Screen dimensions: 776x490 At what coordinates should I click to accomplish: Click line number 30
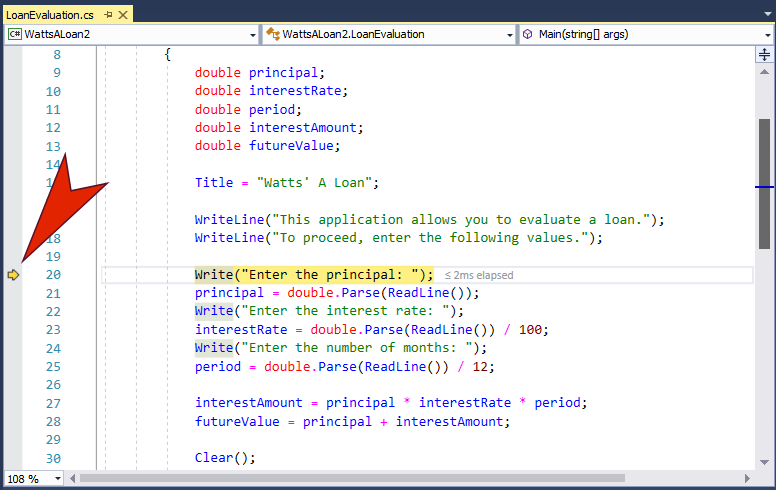tap(53, 458)
